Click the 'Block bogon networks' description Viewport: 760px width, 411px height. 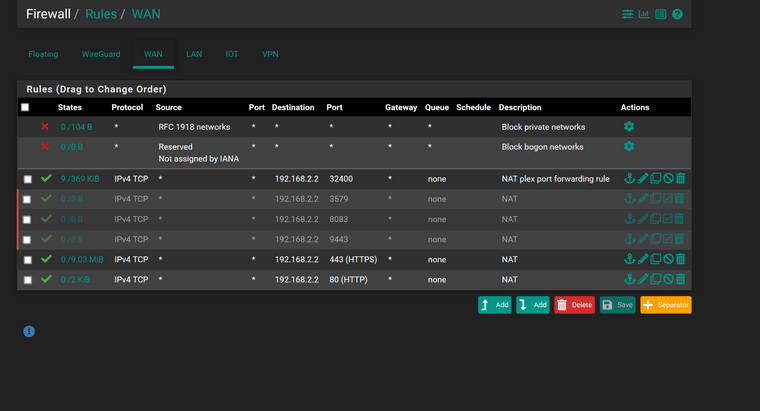click(x=542, y=147)
